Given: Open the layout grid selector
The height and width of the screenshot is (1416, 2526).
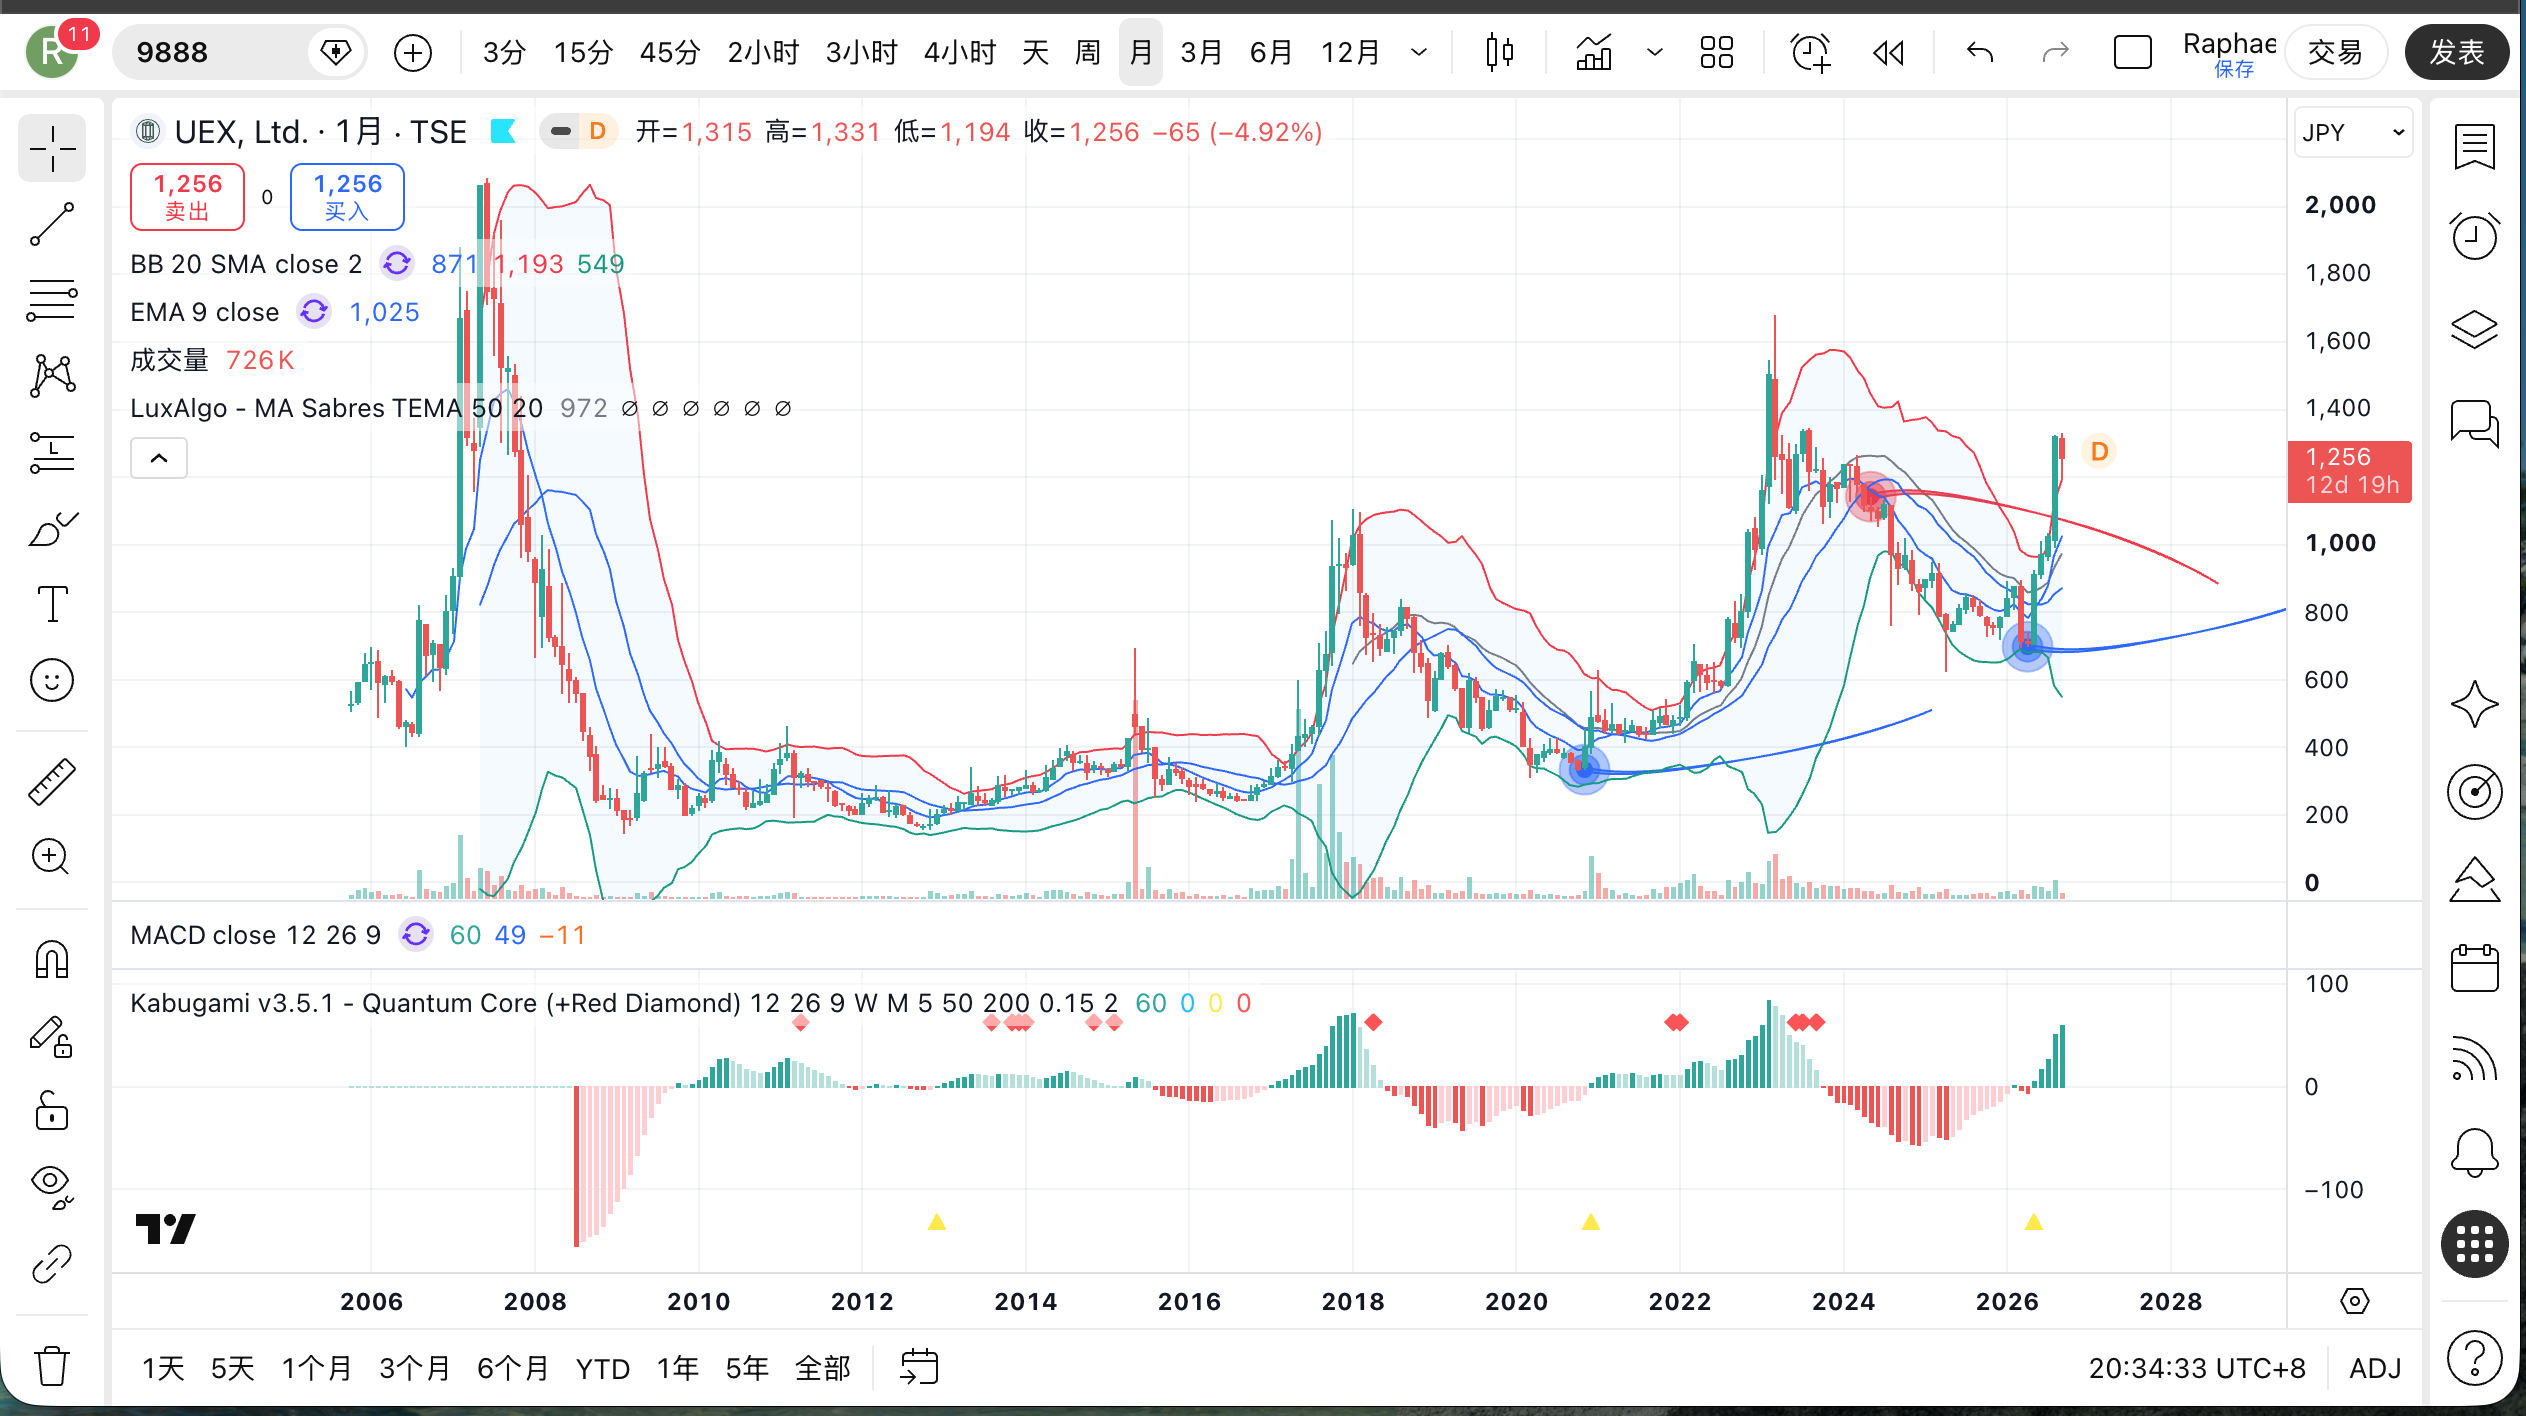Looking at the screenshot, I should (1717, 52).
